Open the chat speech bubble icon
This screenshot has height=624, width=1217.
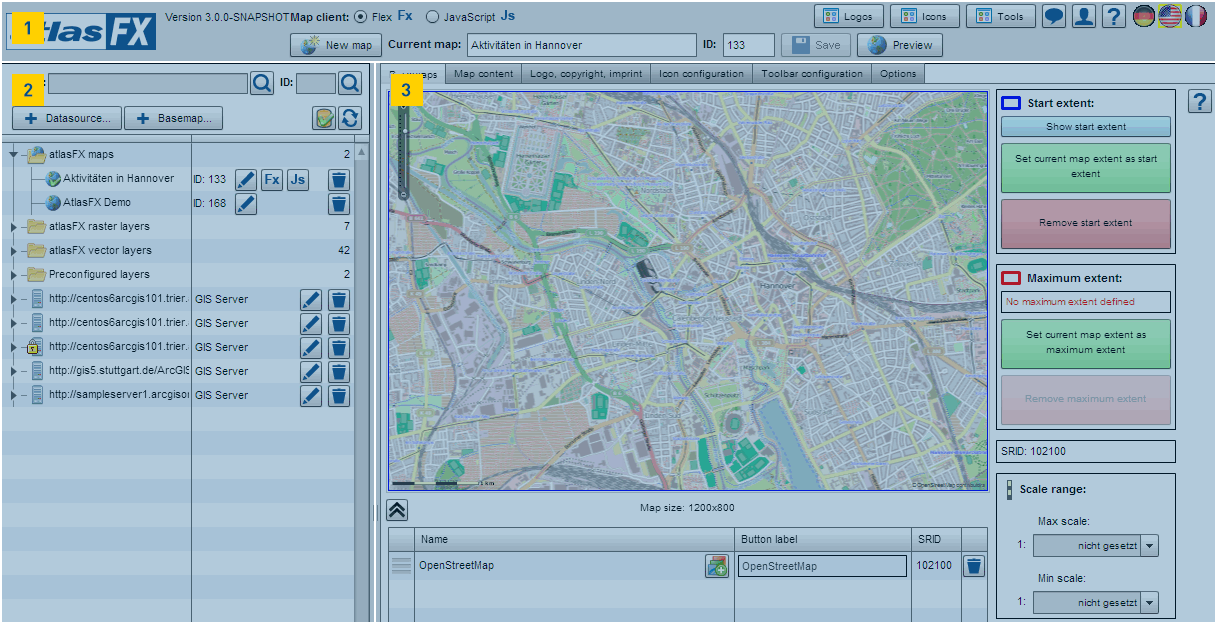pyautogui.click(x=1053, y=16)
